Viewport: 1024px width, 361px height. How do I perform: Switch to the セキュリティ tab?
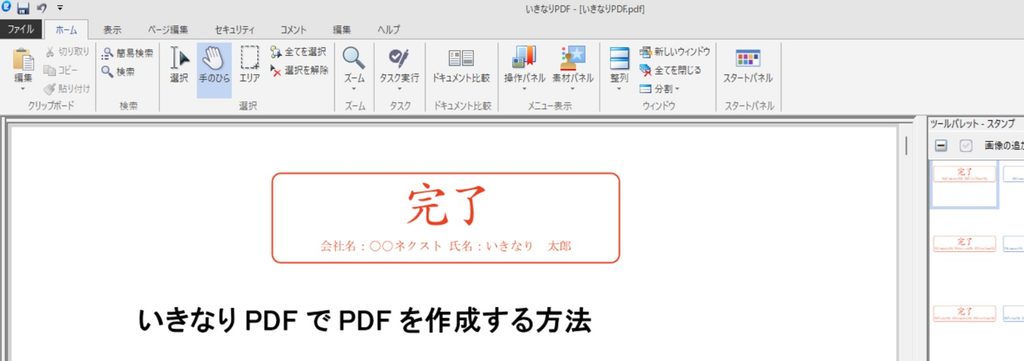234,30
